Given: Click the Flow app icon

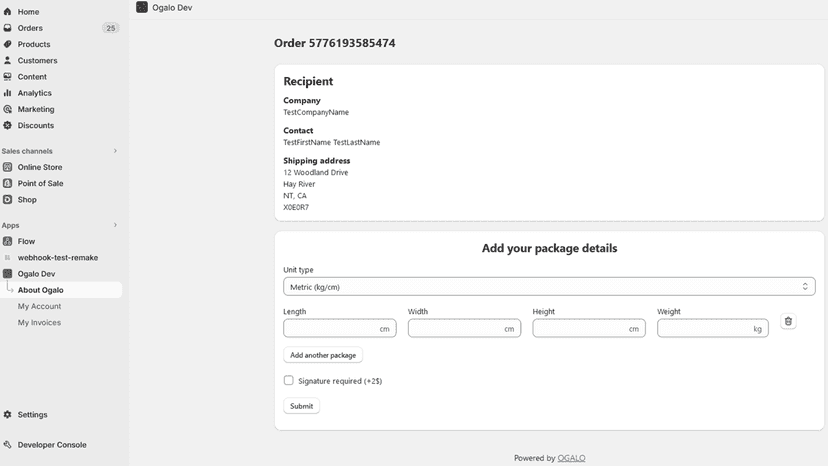Looking at the screenshot, I should pos(7,241).
